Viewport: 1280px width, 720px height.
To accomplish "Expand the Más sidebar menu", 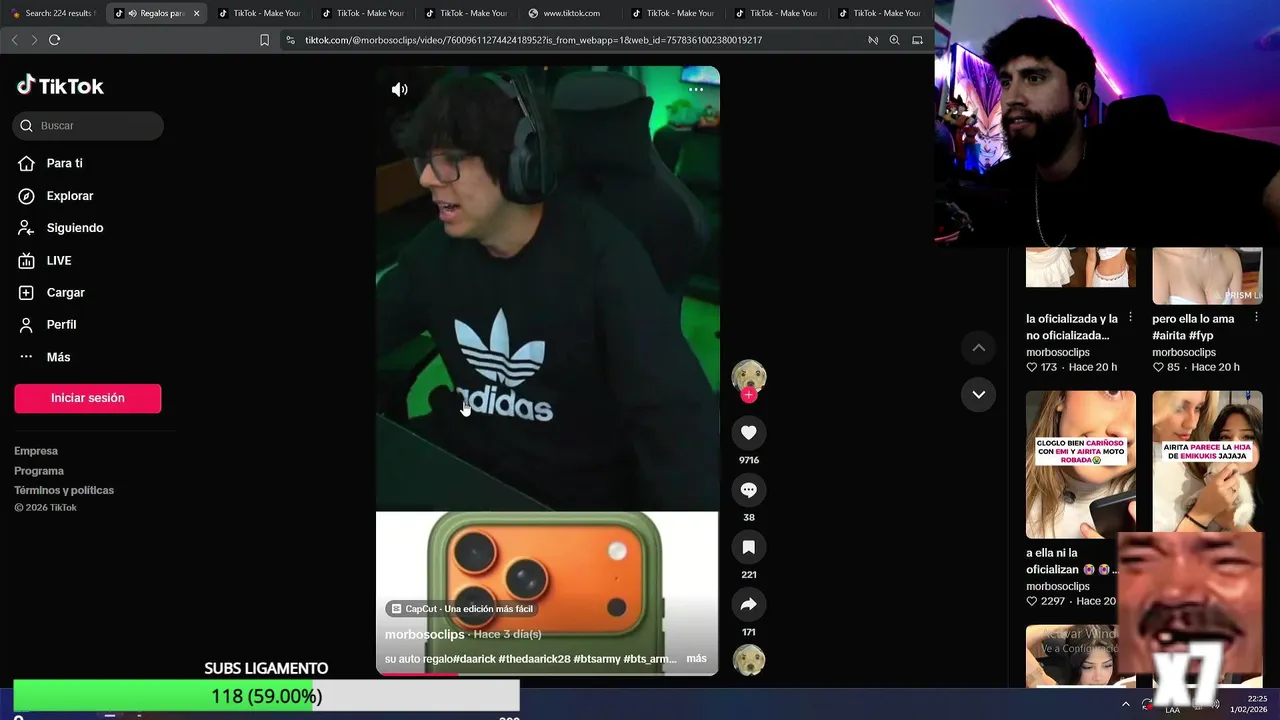I will pyautogui.click(x=58, y=357).
